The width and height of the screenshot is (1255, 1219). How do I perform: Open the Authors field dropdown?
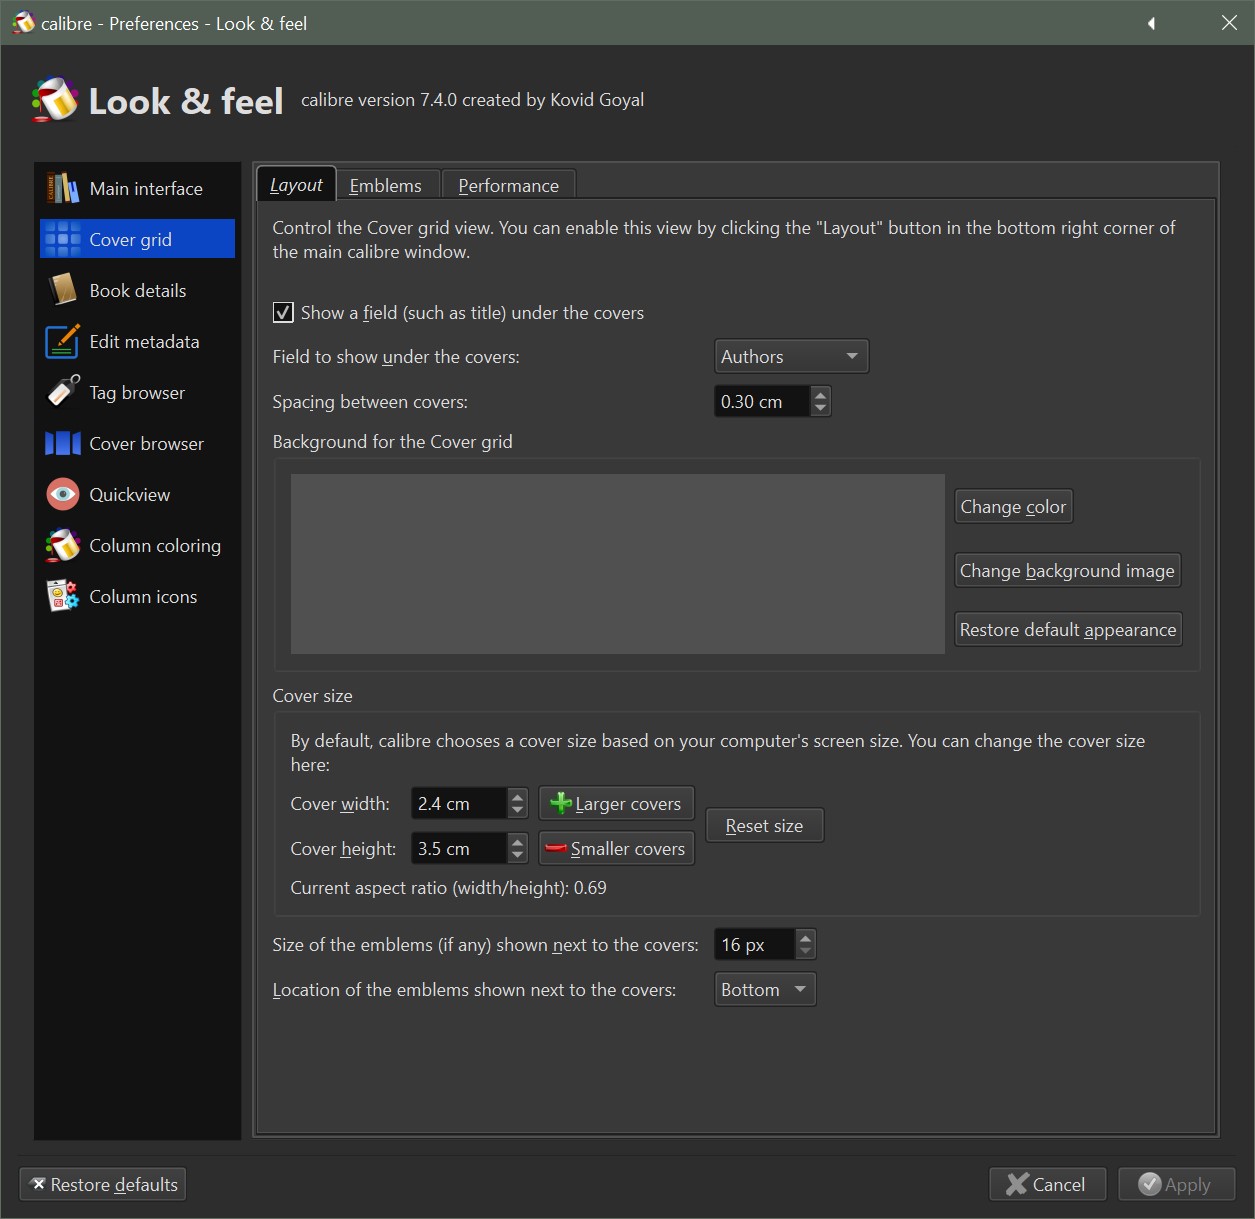tap(791, 356)
